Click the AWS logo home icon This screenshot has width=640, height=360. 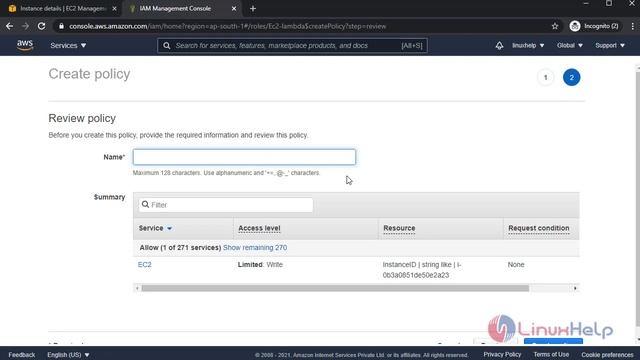point(25,45)
